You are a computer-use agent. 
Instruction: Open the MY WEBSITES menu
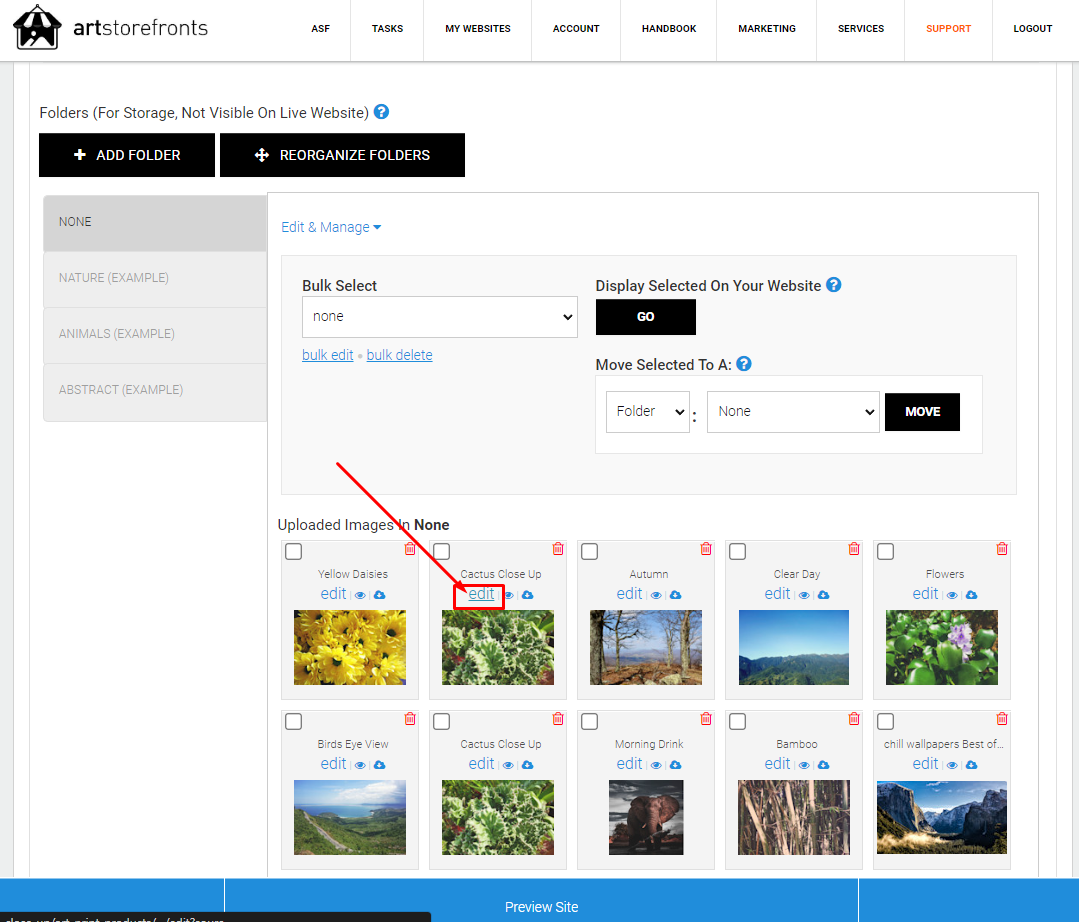point(478,29)
